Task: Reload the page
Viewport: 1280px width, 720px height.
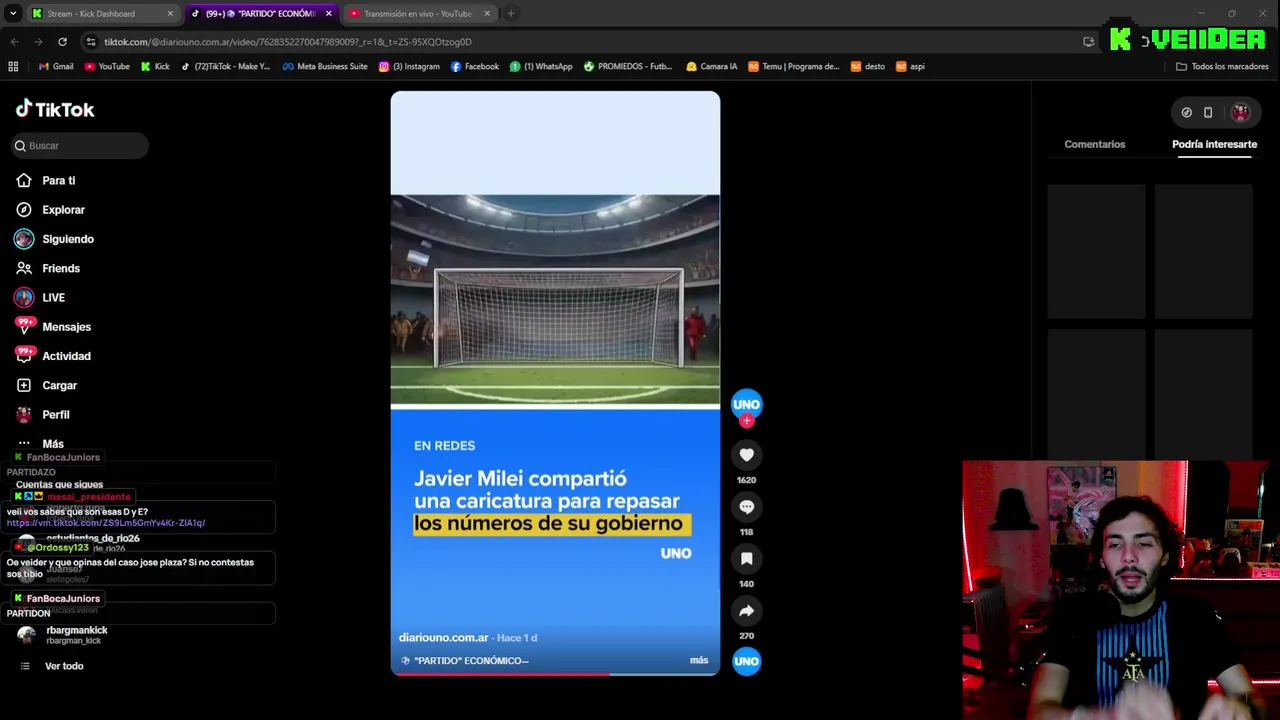Action: click(x=62, y=42)
